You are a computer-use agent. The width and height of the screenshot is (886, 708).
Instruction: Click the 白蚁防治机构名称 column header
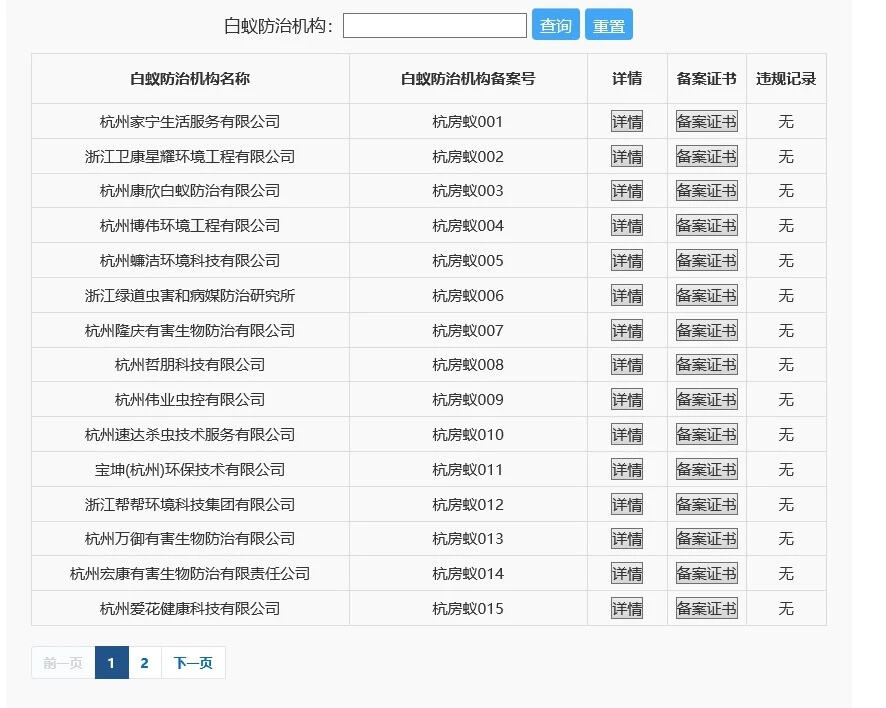(190, 79)
